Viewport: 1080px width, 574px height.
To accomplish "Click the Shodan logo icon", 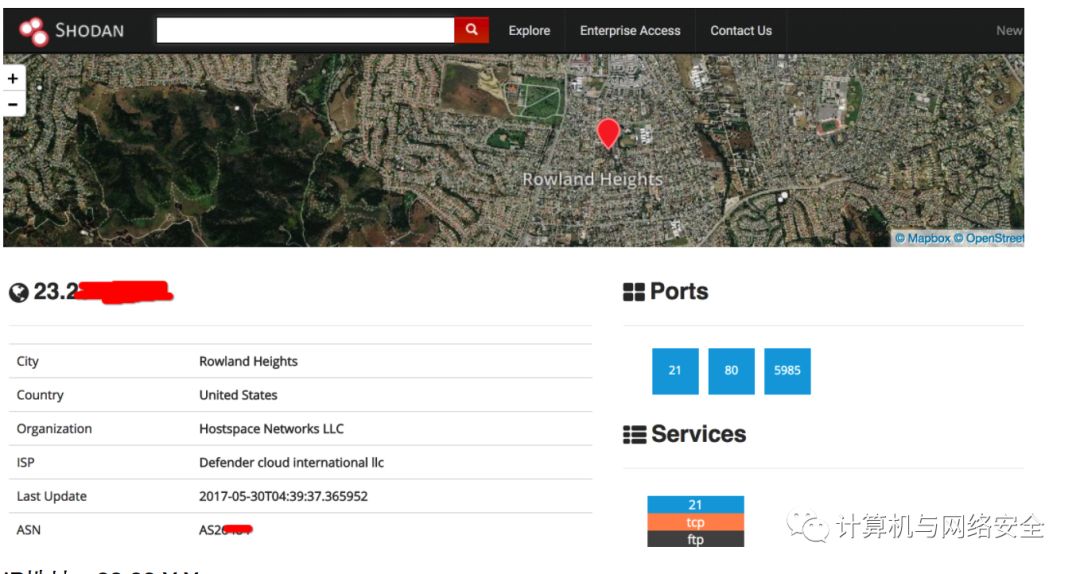I will [x=33, y=31].
